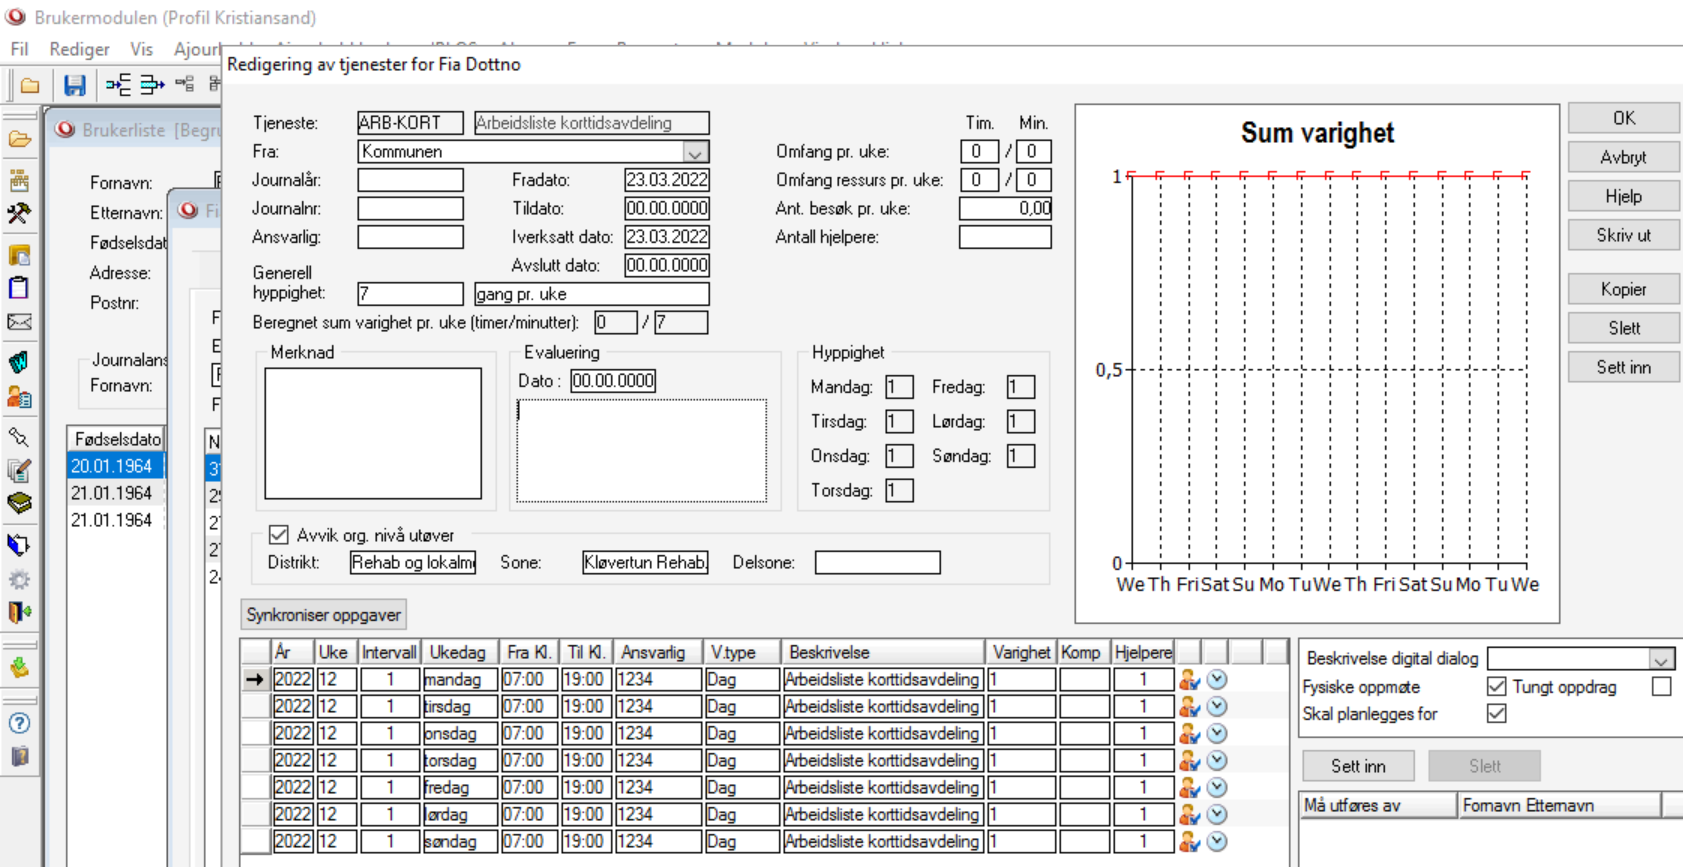
Task: Click the tree icon with right arrow
Action: pyautogui.click(x=152, y=85)
